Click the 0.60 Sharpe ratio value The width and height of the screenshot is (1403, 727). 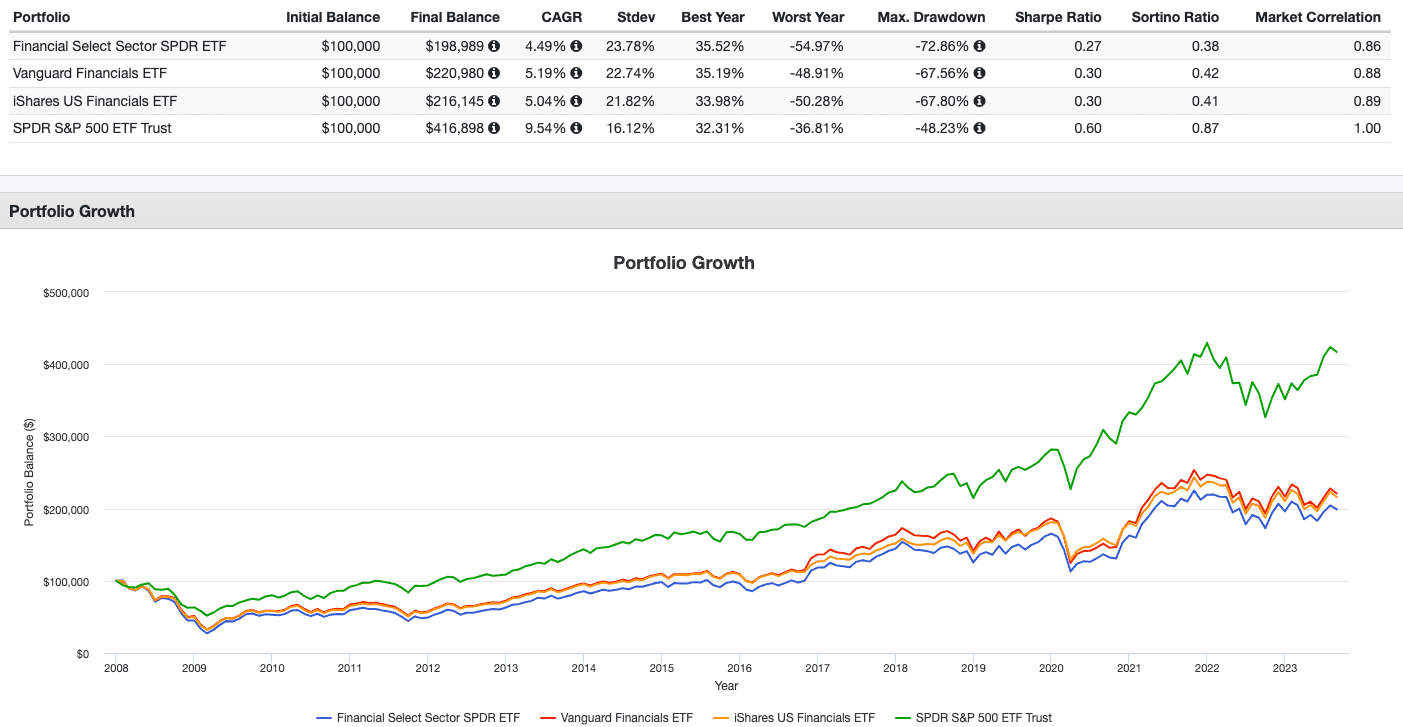click(1088, 128)
